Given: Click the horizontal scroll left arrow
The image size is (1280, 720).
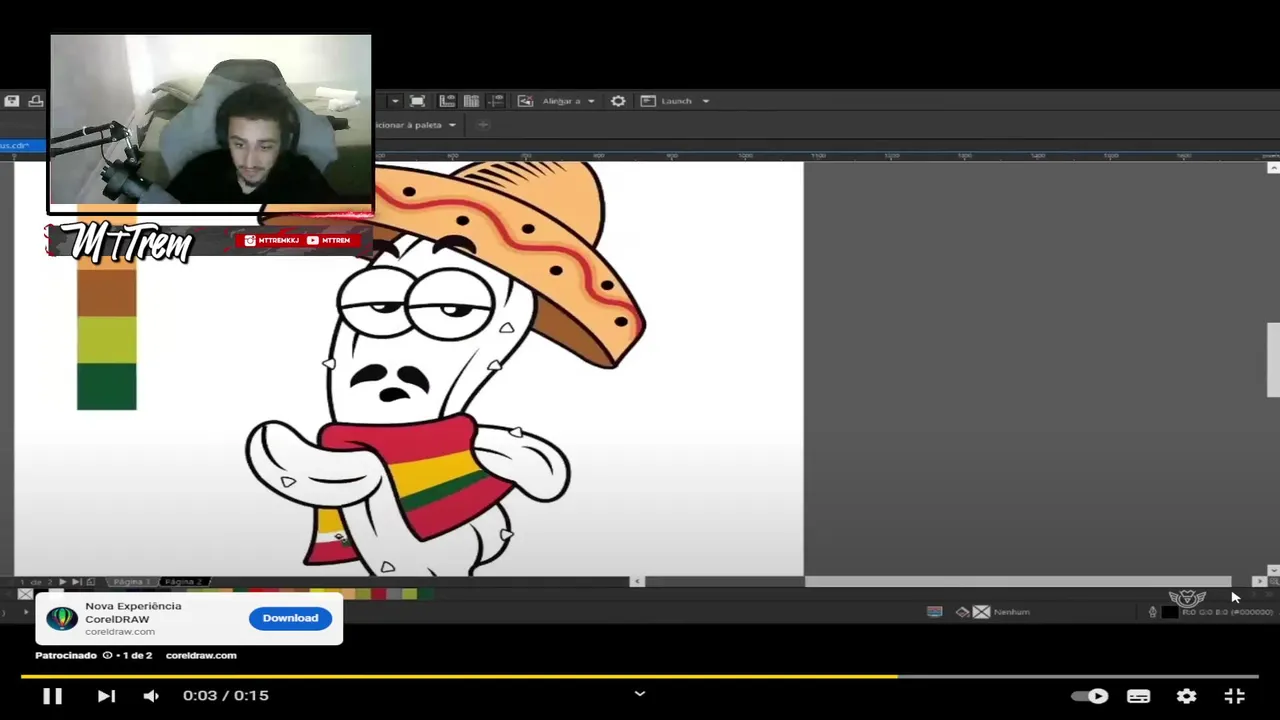Looking at the screenshot, I should click(x=637, y=581).
